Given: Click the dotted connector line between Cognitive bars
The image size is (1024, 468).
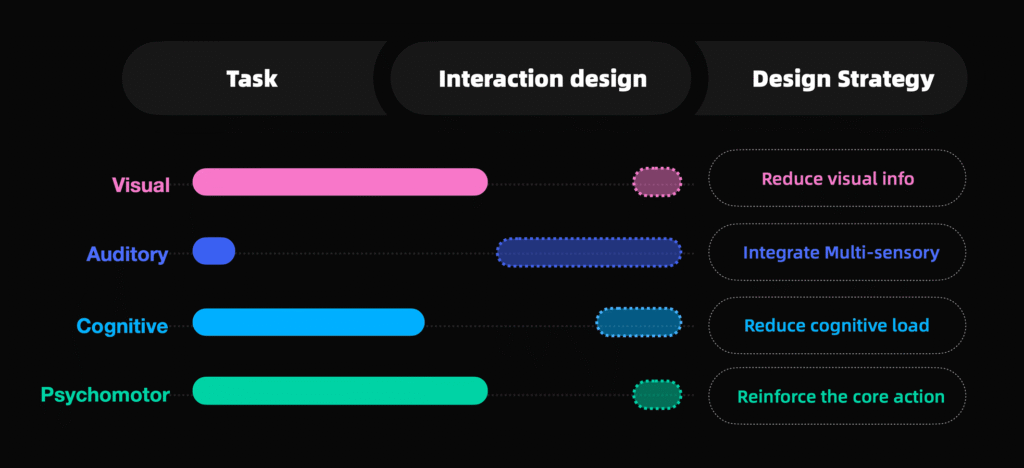Looking at the screenshot, I should [x=510, y=323].
